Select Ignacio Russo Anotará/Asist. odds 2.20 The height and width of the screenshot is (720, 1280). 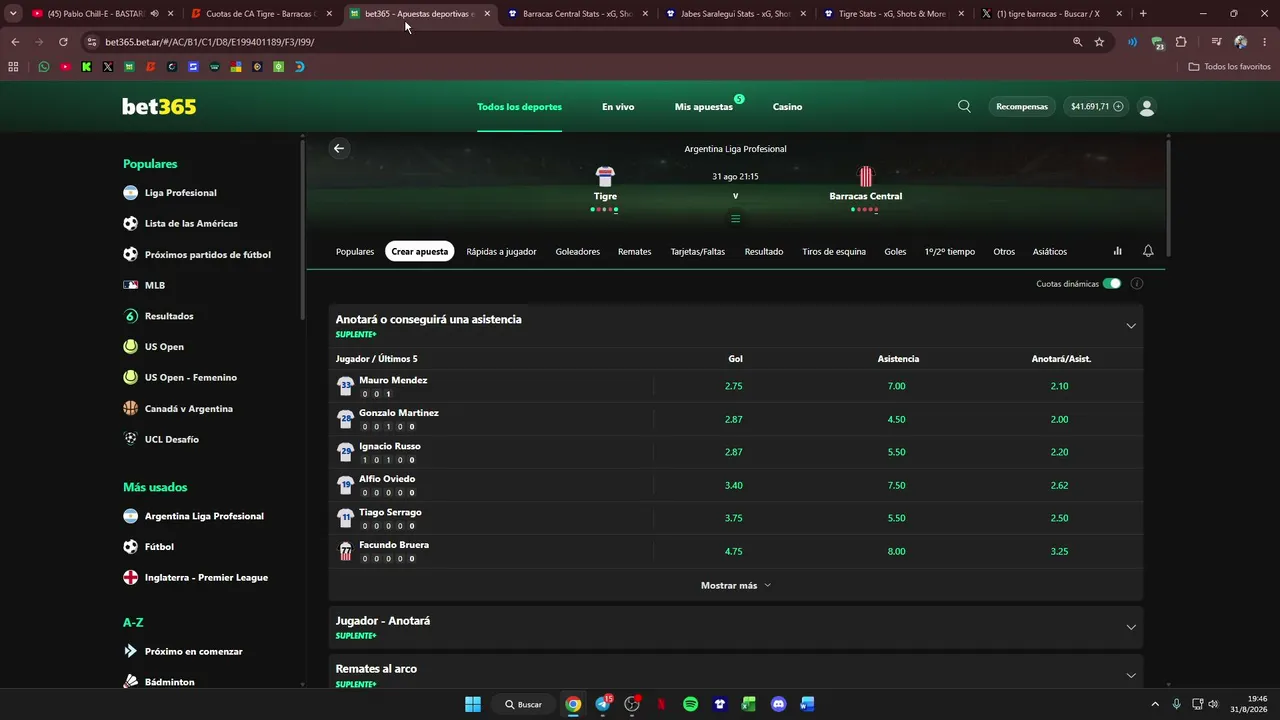point(1060,452)
